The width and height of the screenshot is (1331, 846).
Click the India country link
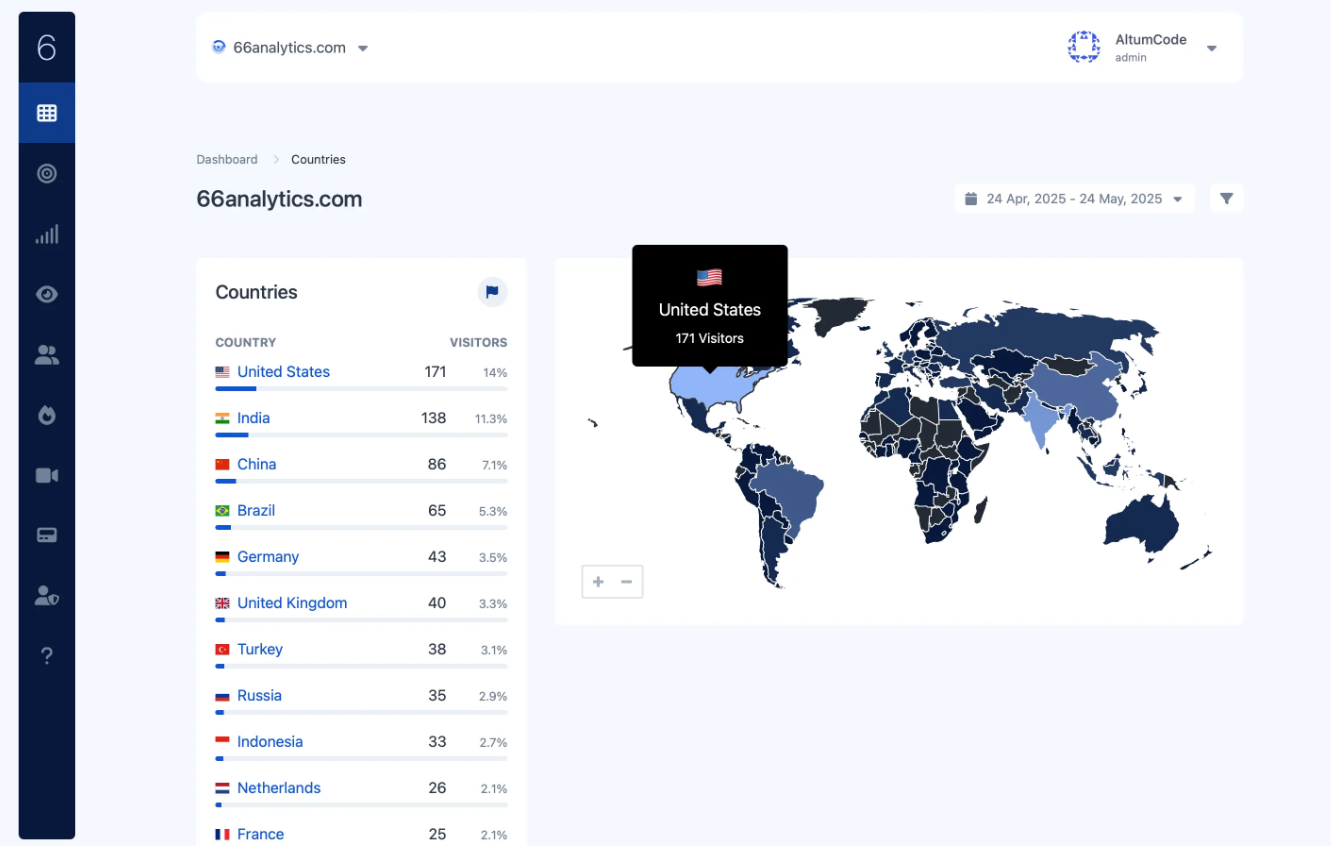coord(253,418)
